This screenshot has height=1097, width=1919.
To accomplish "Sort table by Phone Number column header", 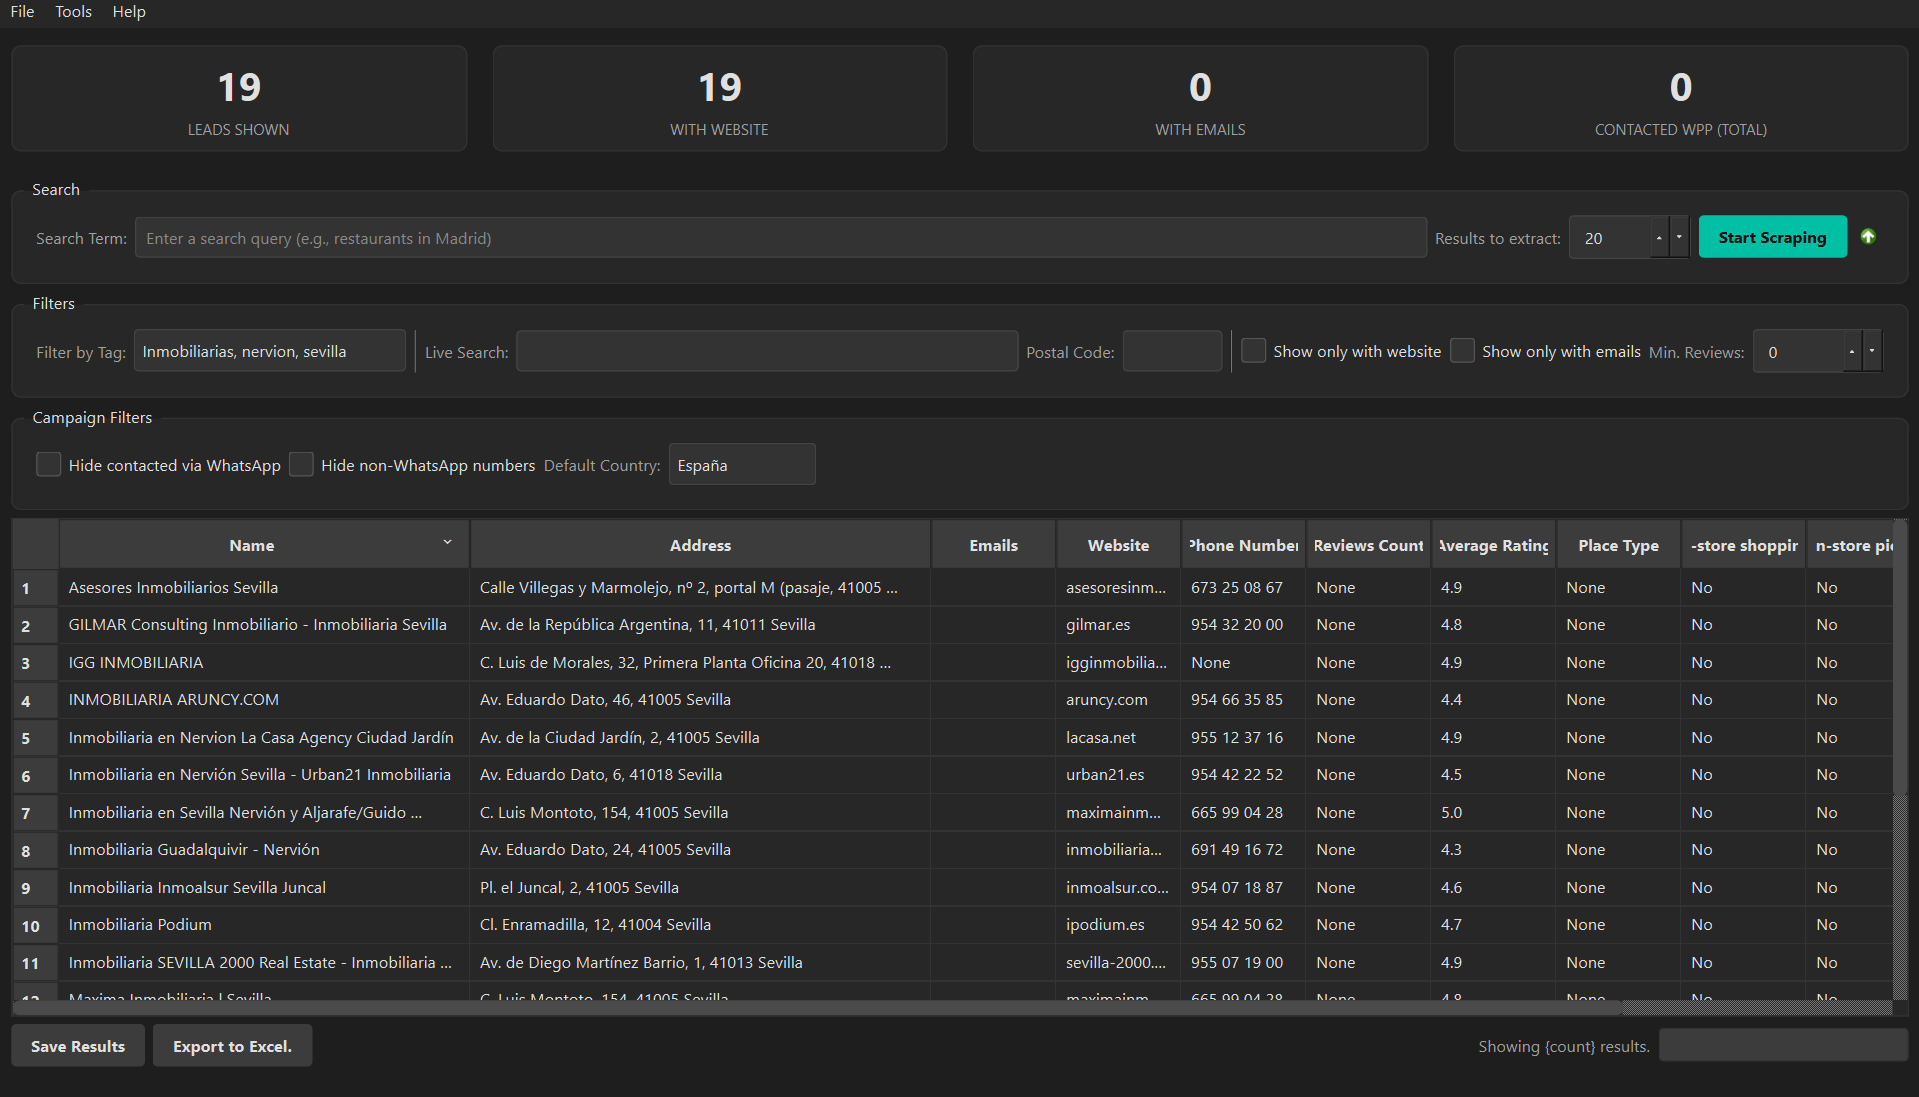I will coord(1243,545).
